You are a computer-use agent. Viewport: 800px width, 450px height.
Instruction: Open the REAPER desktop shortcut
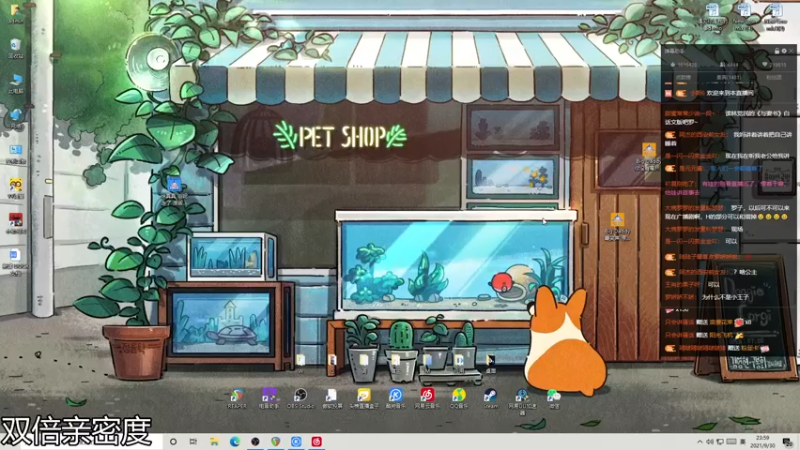click(x=237, y=398)
